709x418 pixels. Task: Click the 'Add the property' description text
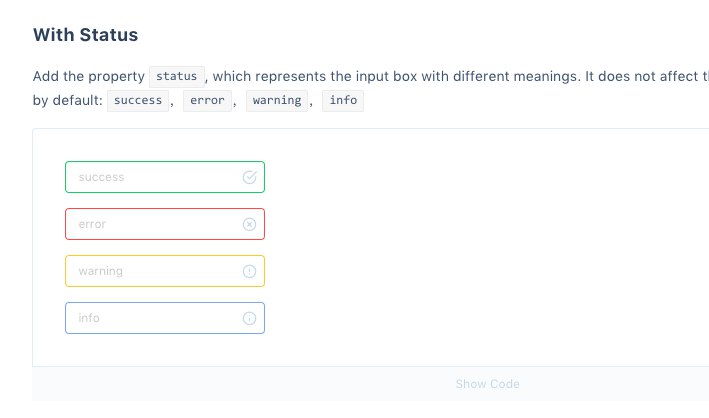pyautogui.click(x=89, y=76)
